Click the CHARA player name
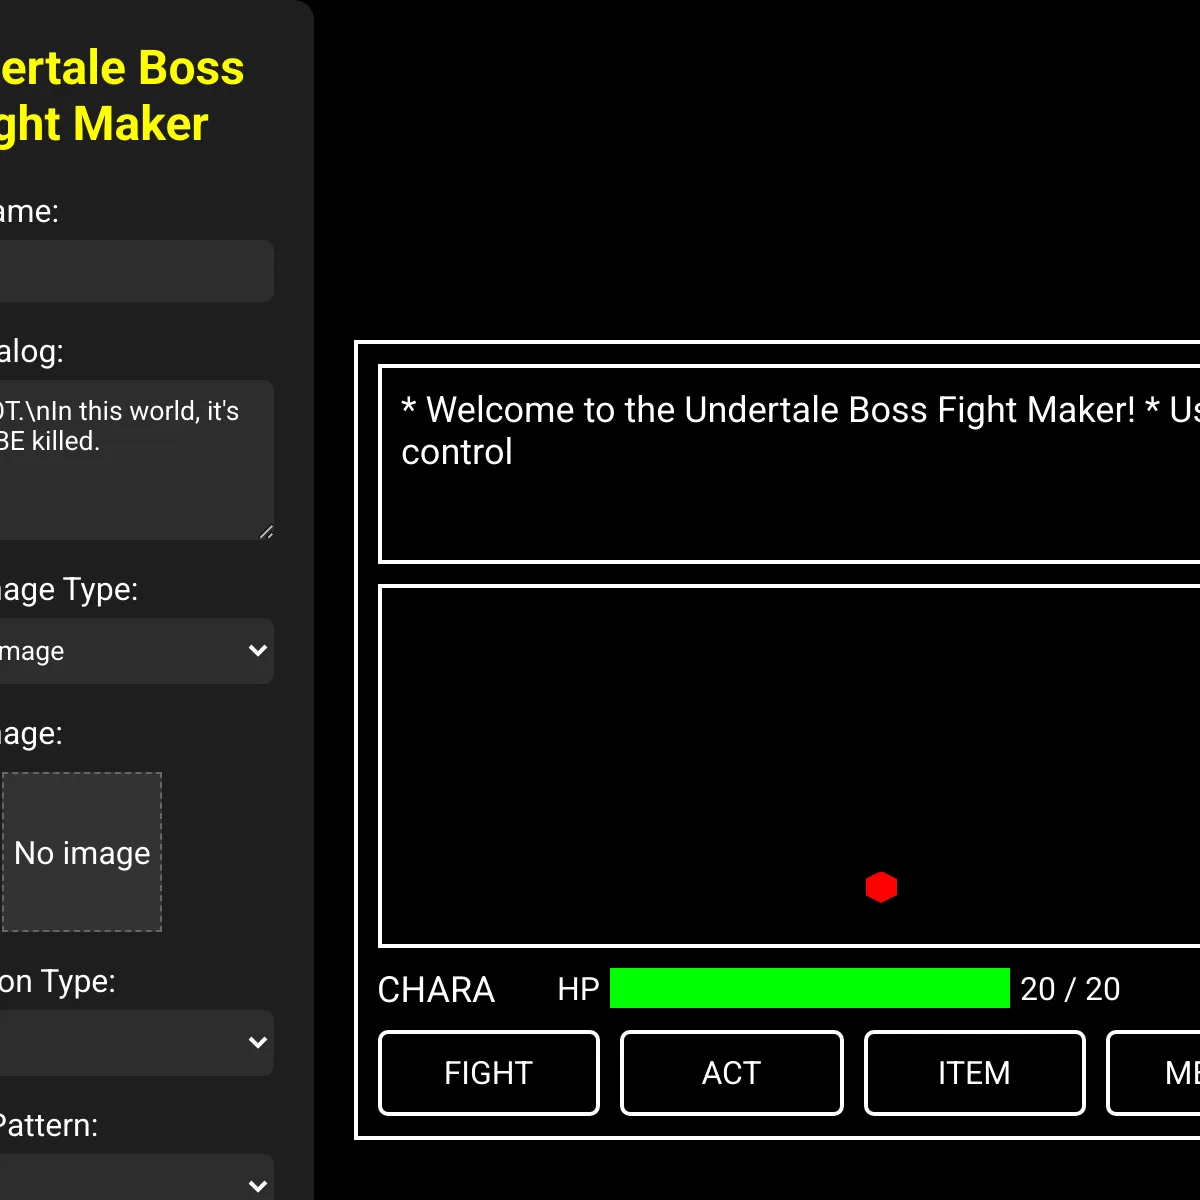The image size is (1200, 1200). point(436,990)
